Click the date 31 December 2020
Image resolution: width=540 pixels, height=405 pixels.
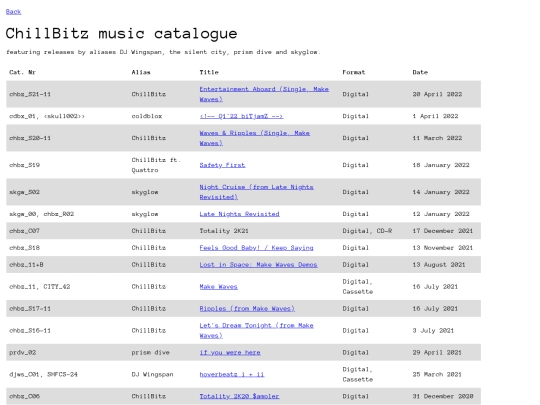(443, 396)
